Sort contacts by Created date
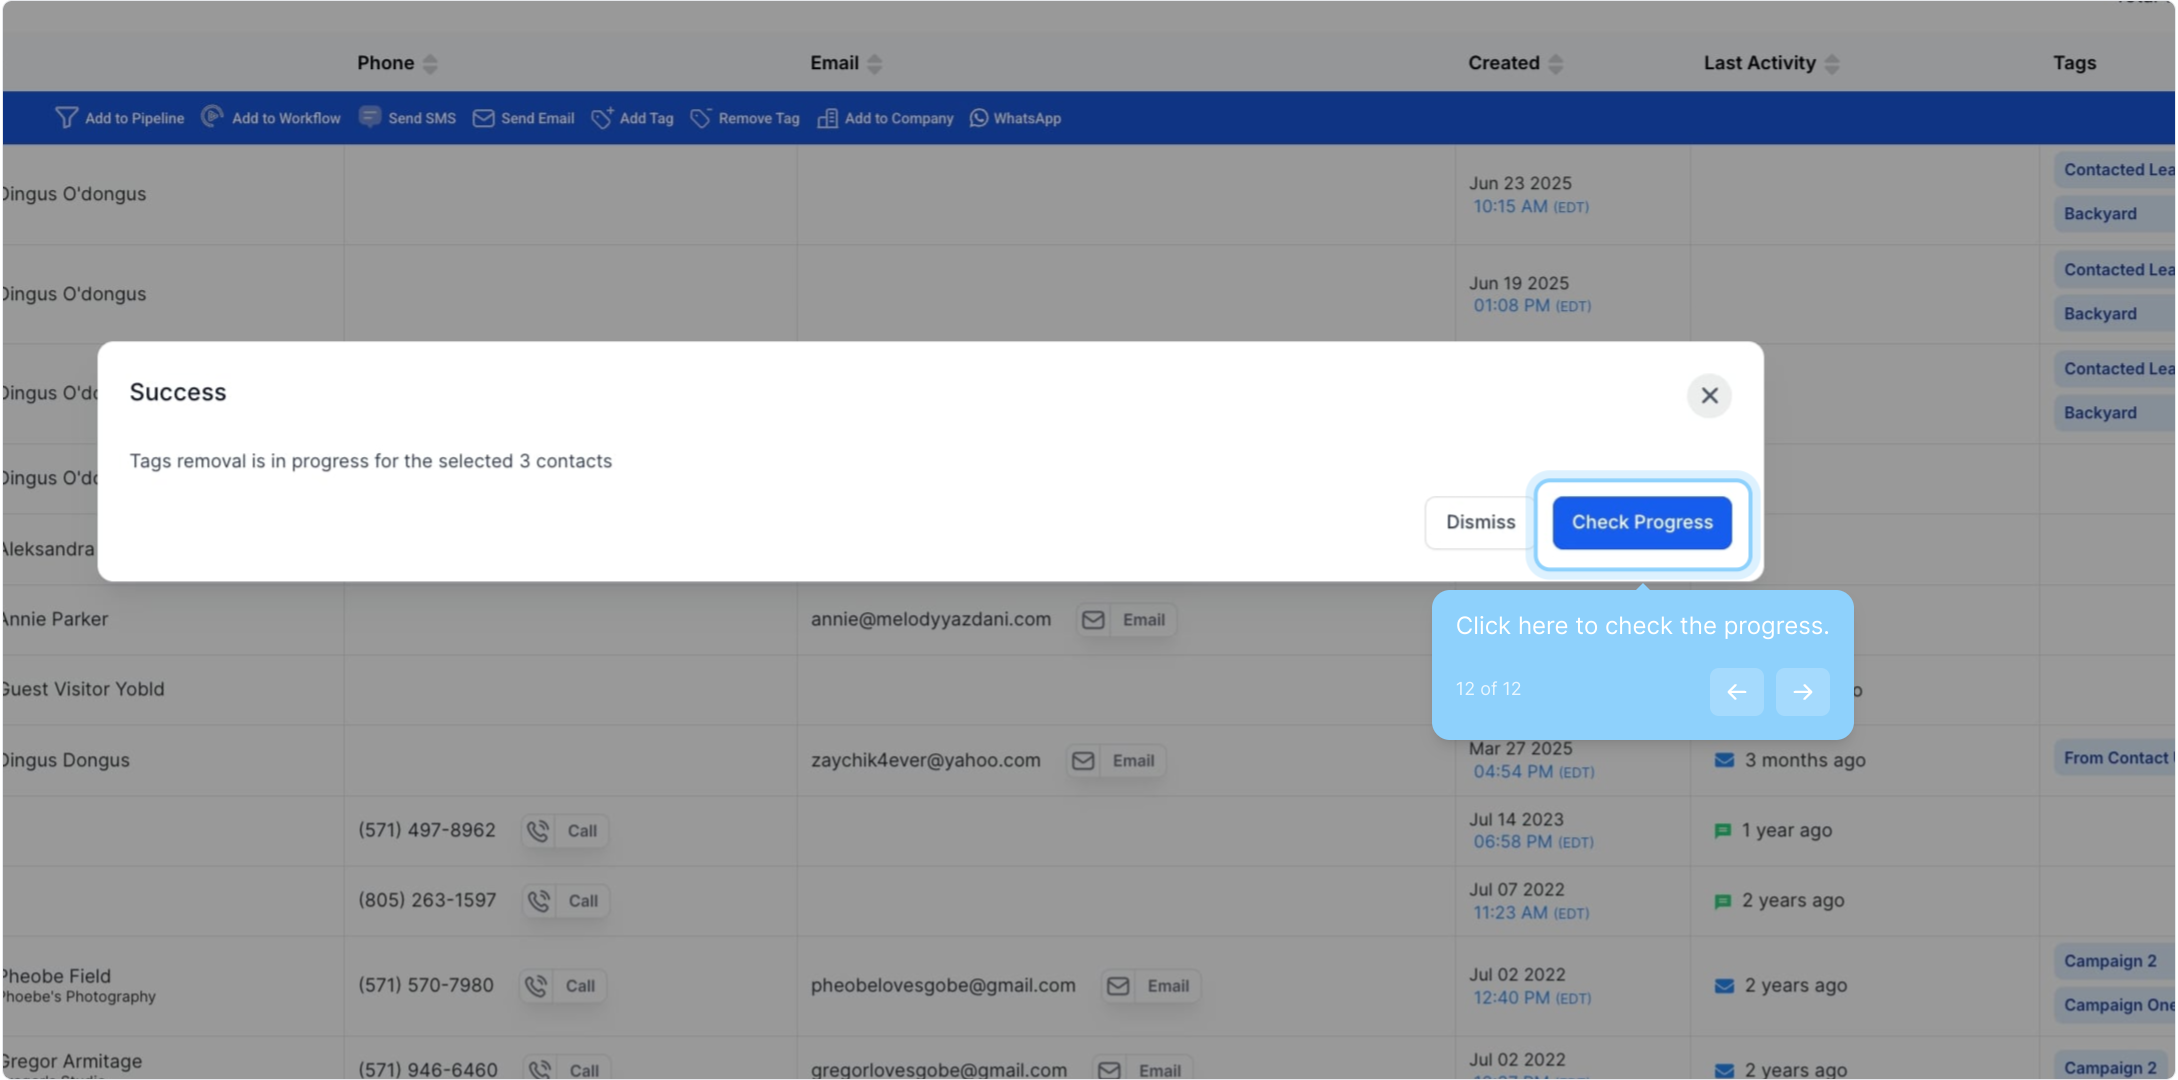 [x=1555, y=64]
